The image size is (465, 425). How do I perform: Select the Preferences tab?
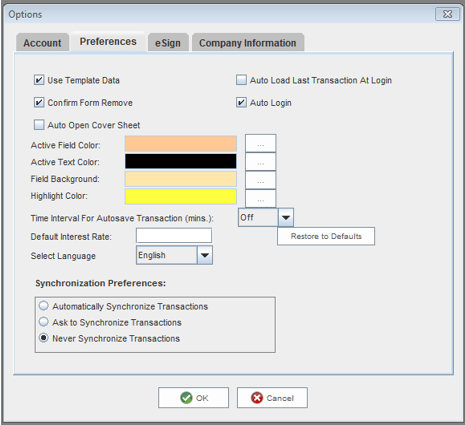coord(108,42)
